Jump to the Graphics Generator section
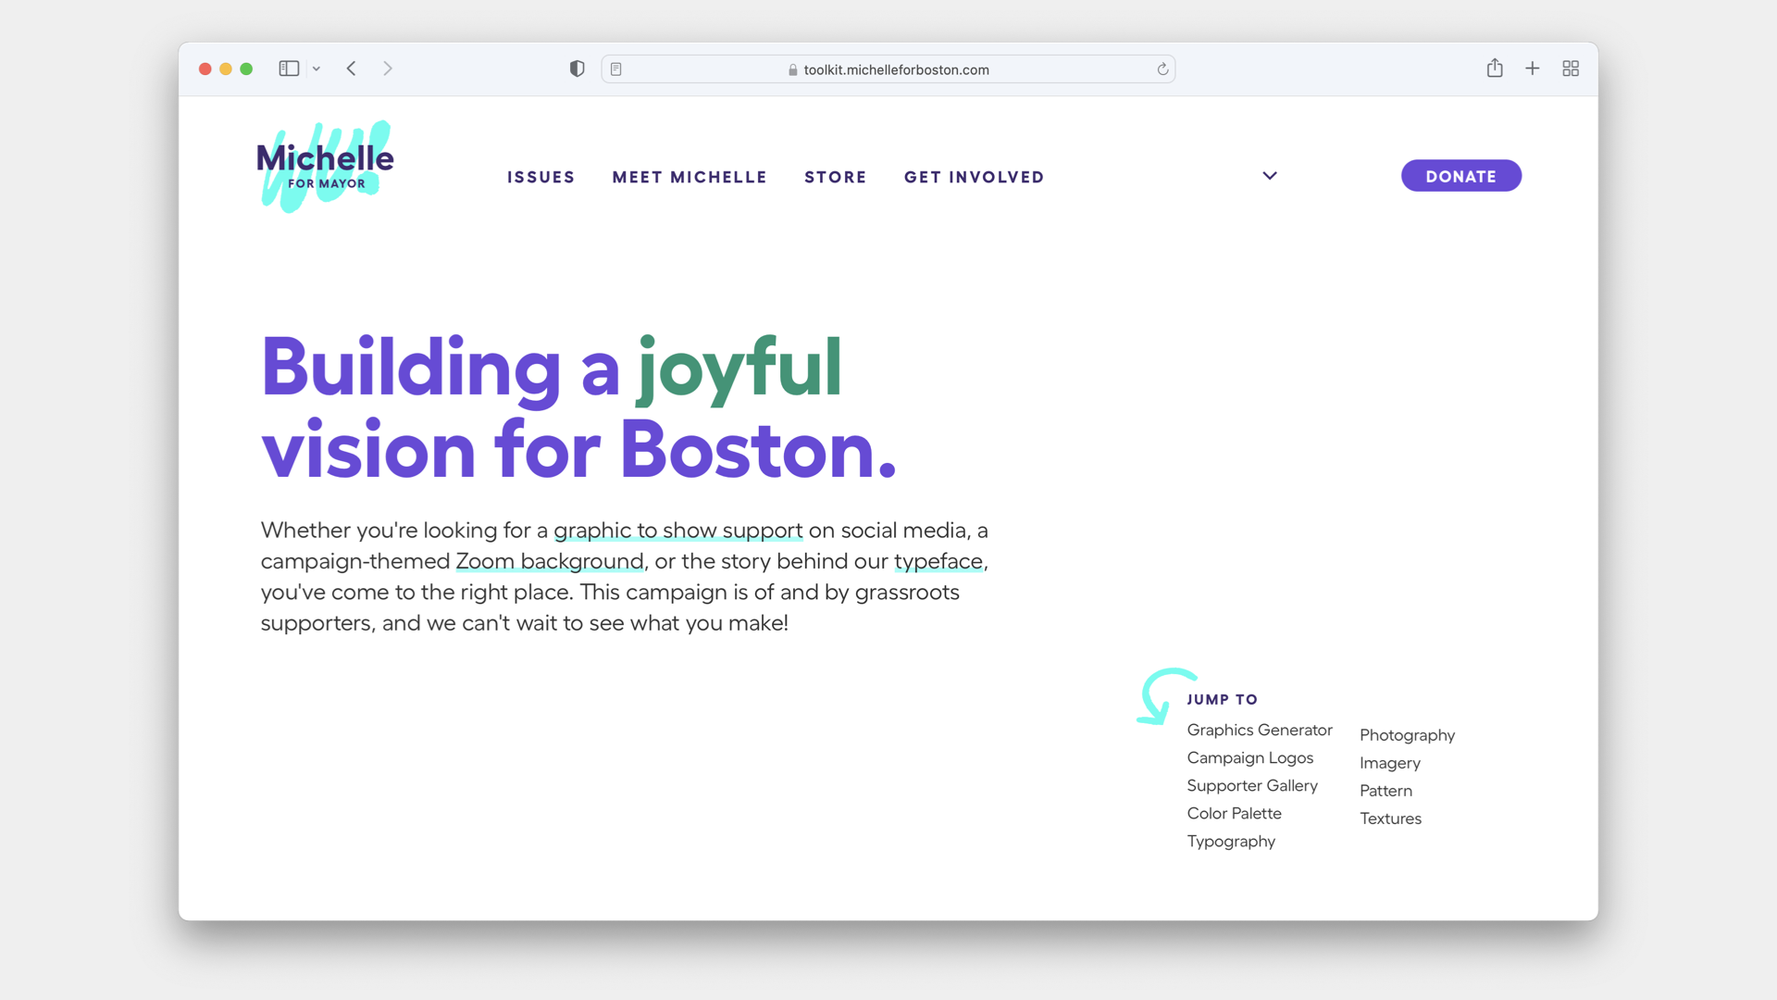 click(1259, 730)
